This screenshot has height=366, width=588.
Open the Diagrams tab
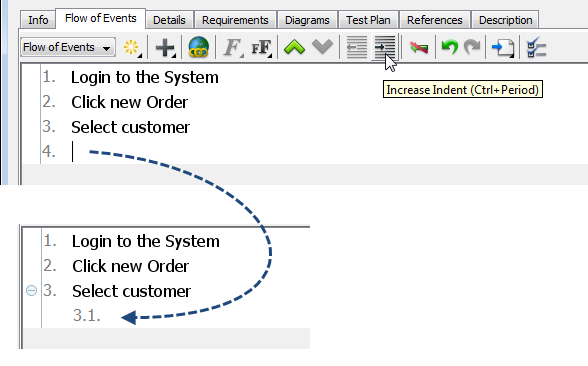(x=307, y=20)
